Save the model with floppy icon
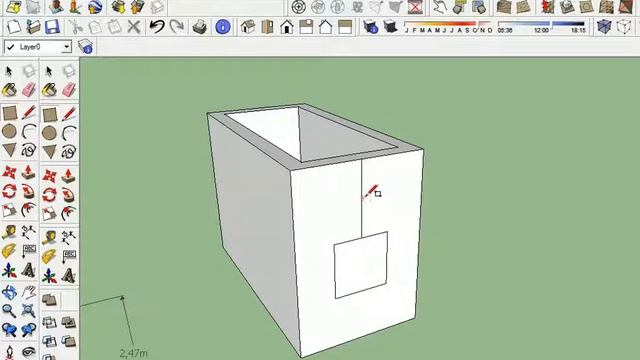The image size is (640, 360). [x=52, y=27]
